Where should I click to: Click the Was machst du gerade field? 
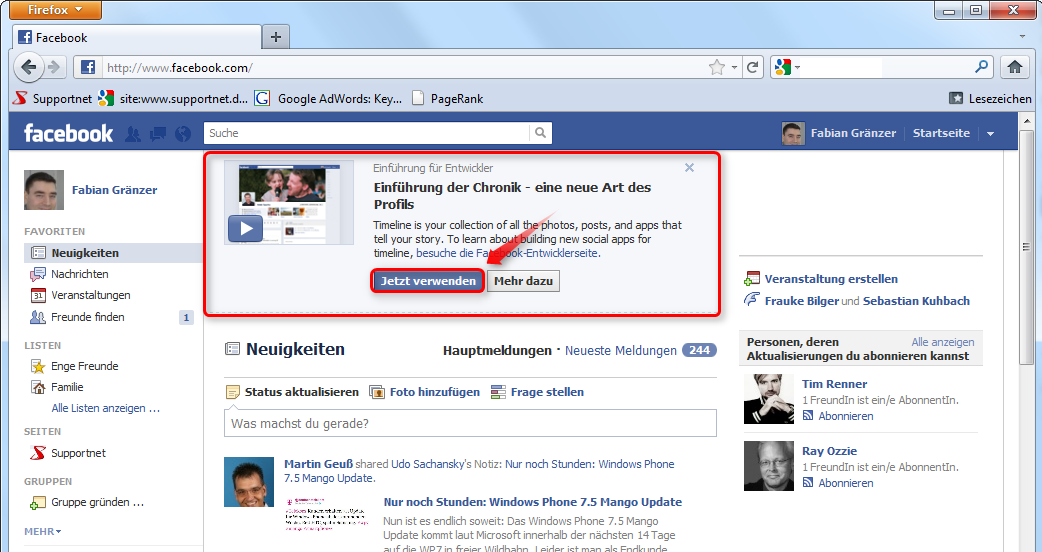coord(470,423)
